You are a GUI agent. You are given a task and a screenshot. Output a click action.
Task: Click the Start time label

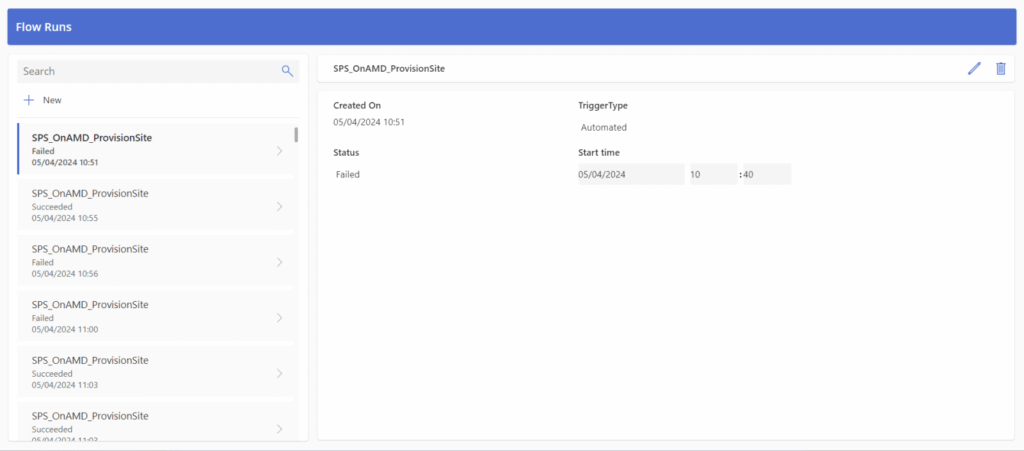click(x=599, y=152)
